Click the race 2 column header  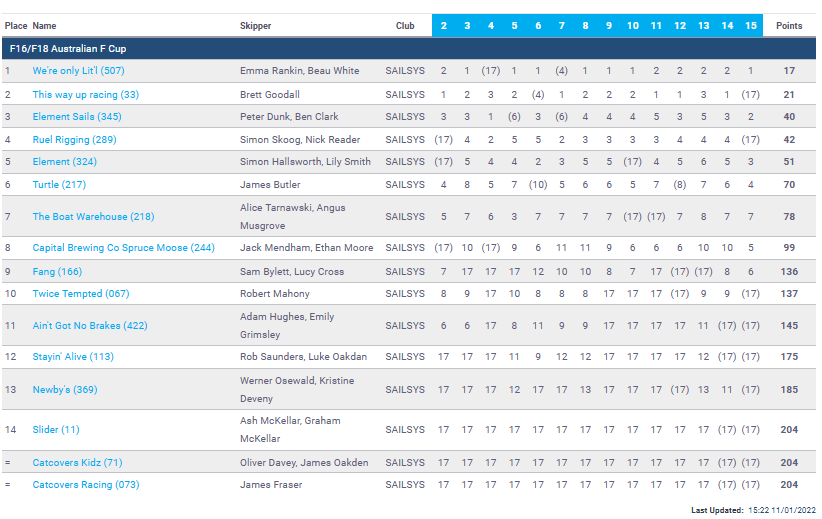(x=444, y=26)
